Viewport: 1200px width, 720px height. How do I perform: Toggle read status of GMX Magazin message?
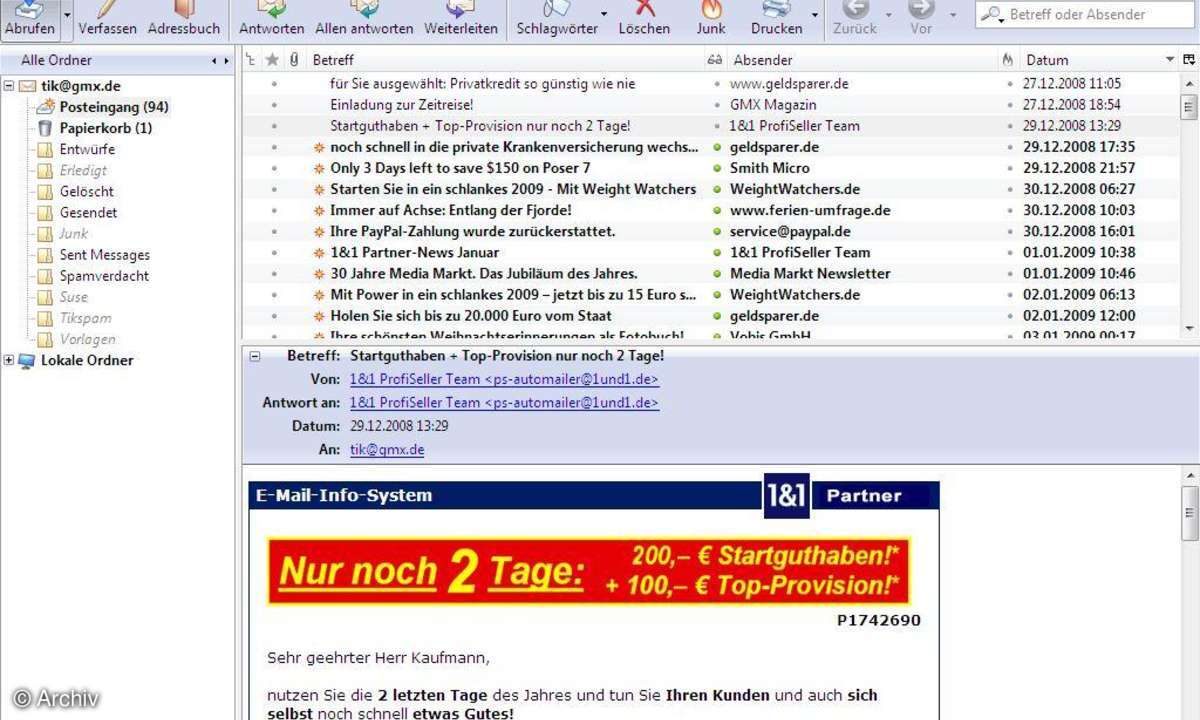[717, 104]
